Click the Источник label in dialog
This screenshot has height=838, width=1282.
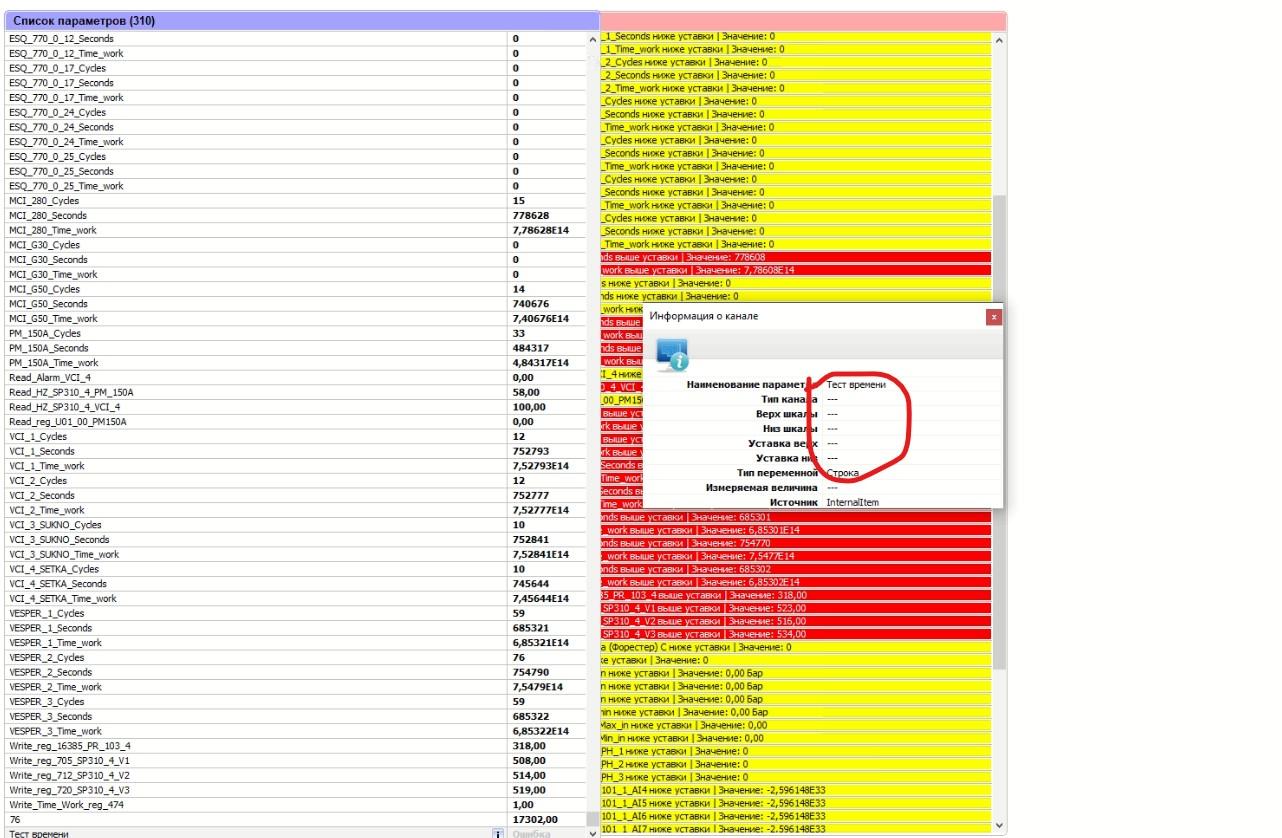[794, 502]
